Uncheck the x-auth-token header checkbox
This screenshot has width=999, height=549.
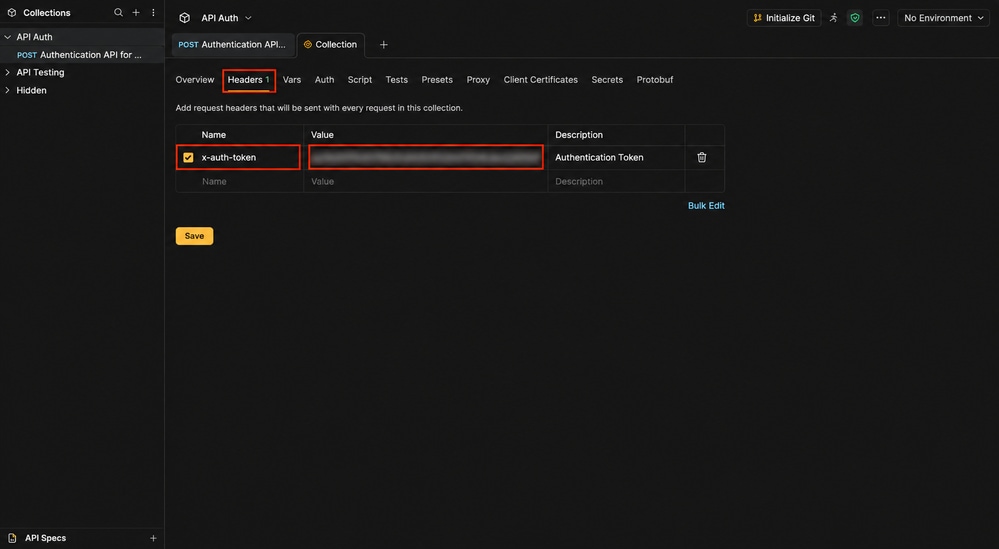pos(188,157)
